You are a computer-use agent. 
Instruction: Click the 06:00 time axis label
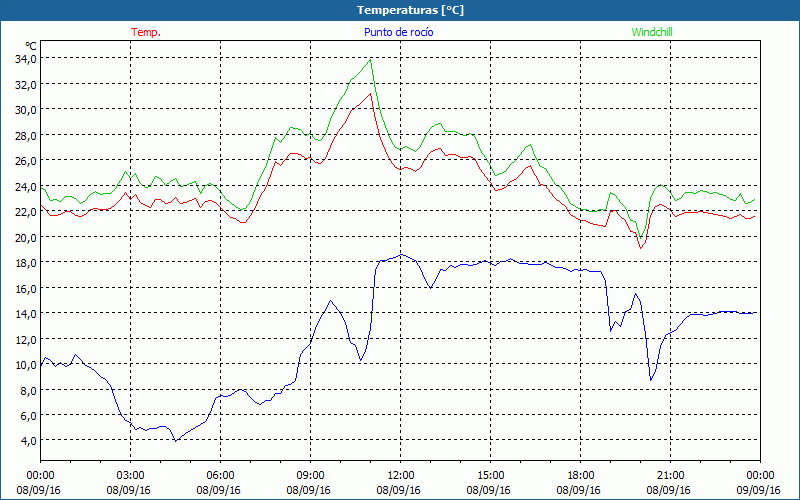220,476
